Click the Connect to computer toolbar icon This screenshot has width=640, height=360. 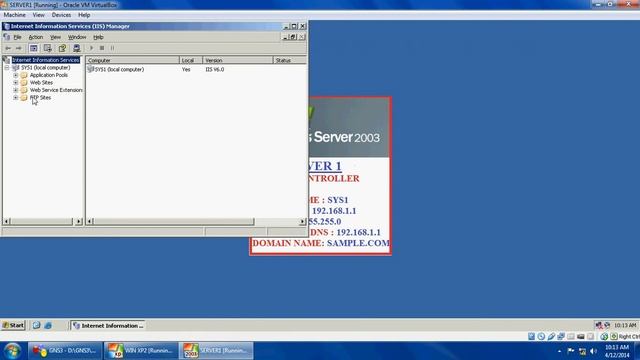pyautogui.click(x=76, y=48)
